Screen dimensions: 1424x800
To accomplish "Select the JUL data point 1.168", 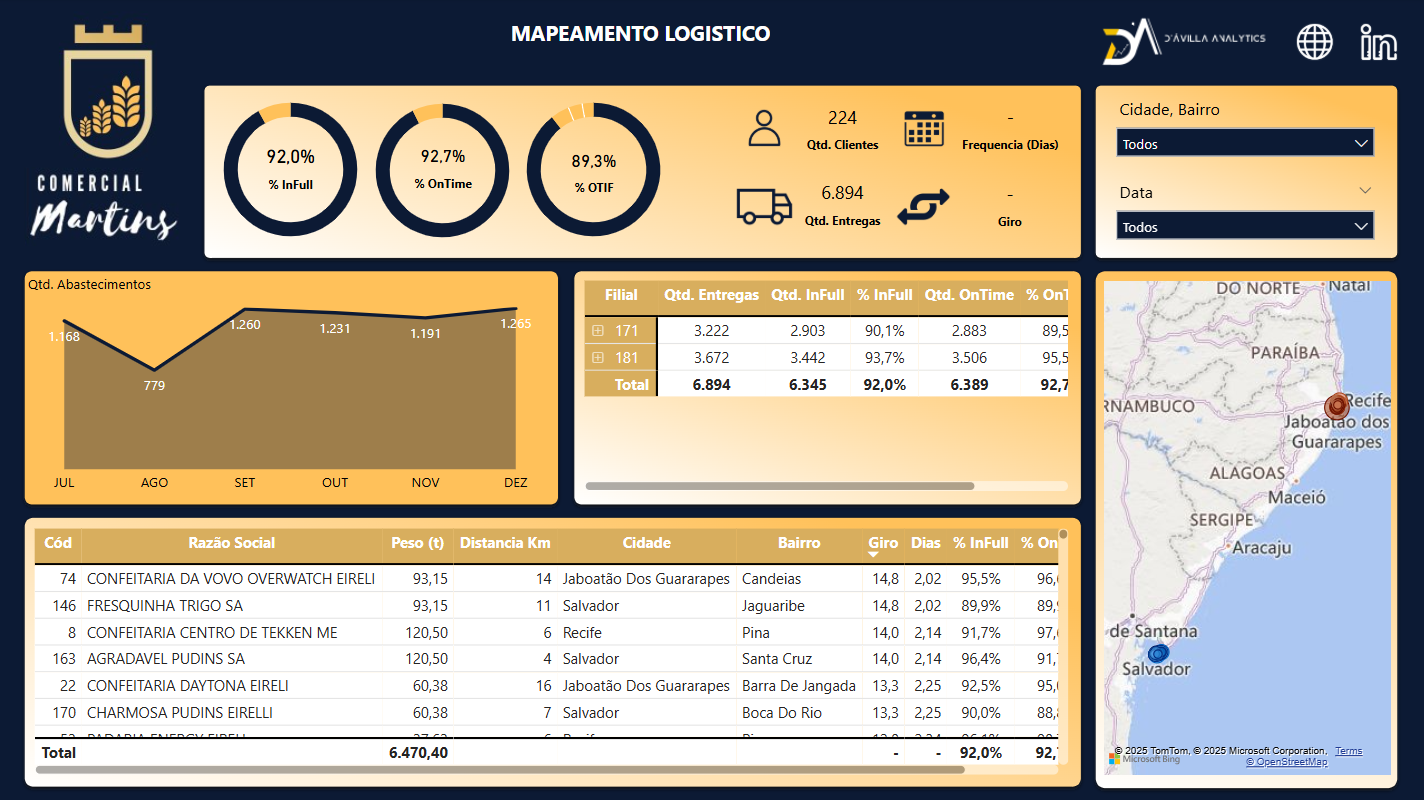I will click(64, 322).
